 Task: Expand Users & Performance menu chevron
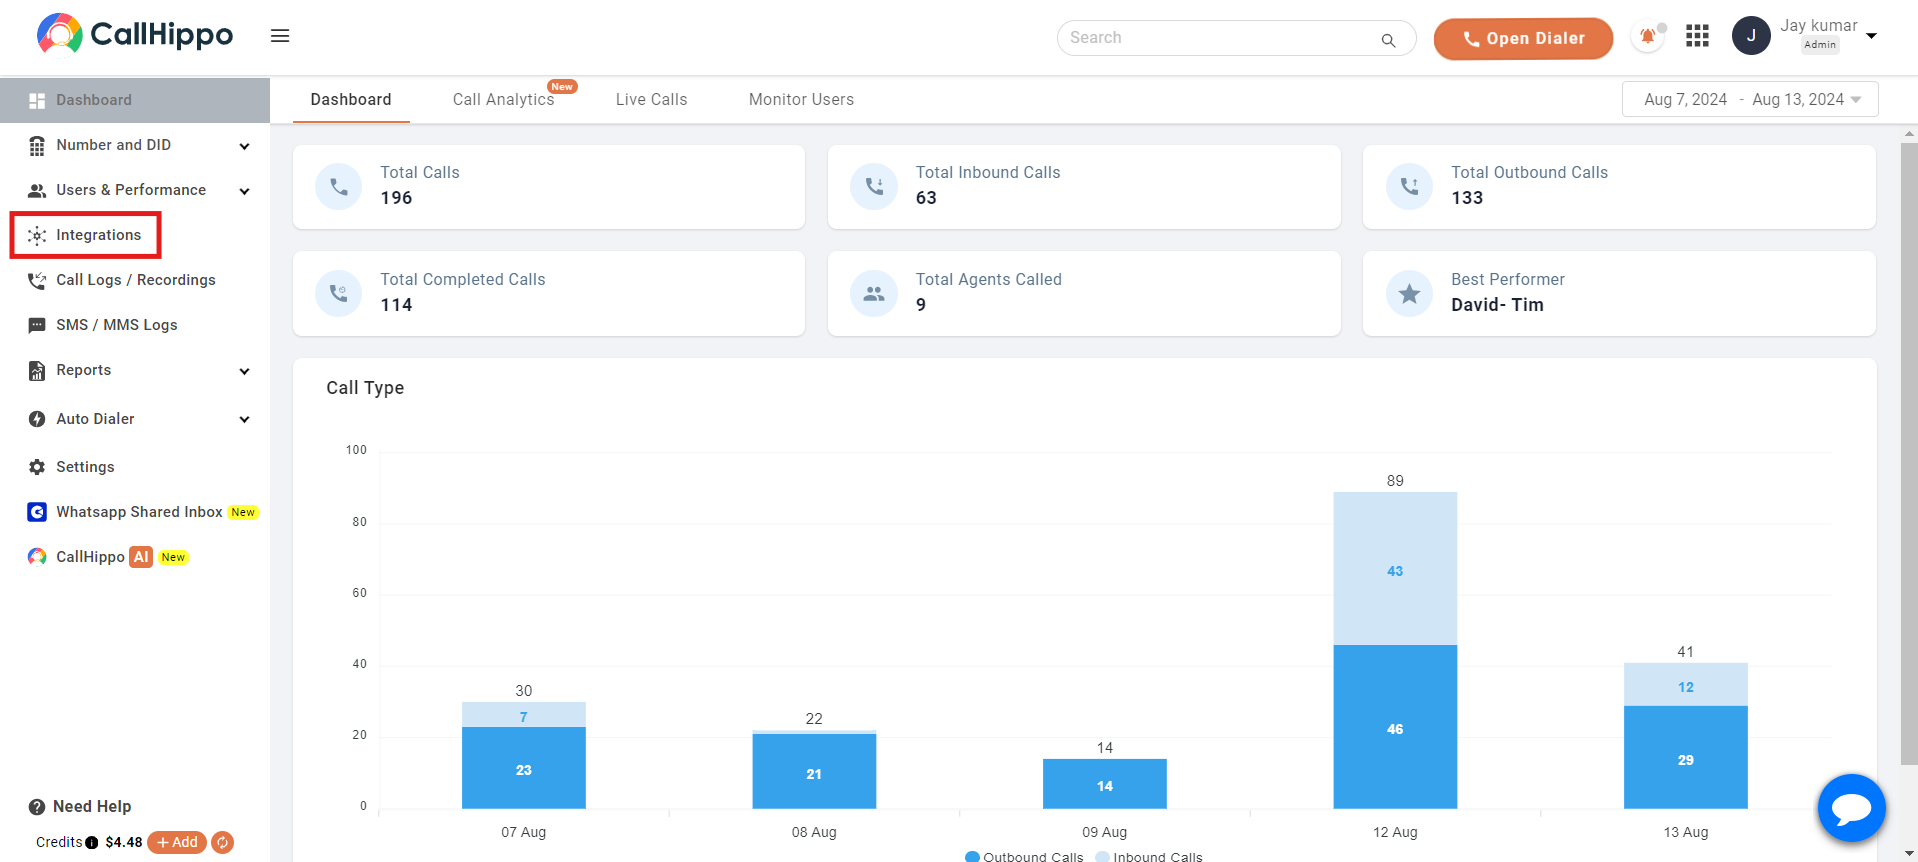pyautogui.click(x=244, y=191)
